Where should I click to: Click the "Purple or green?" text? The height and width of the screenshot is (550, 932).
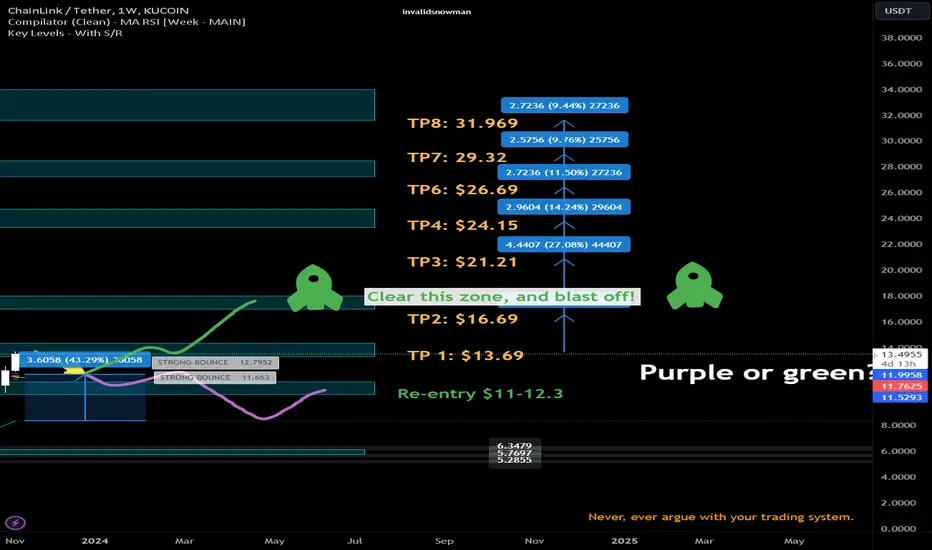[756, 373]
